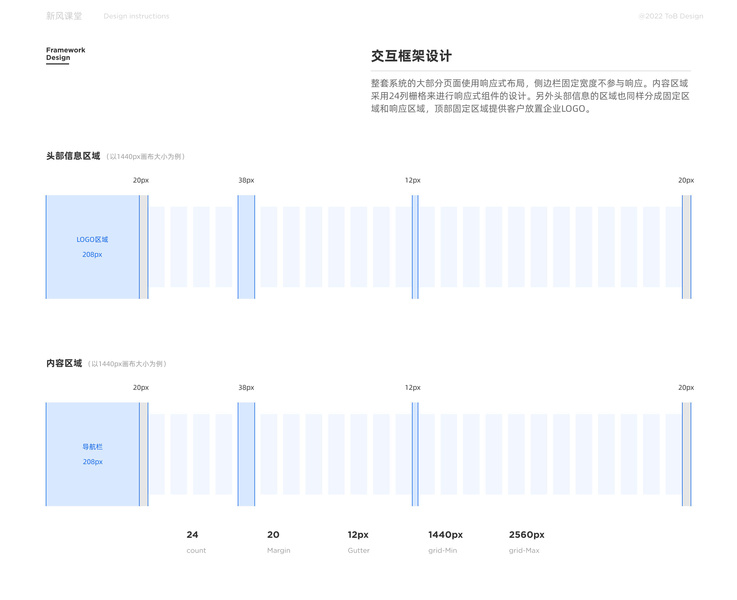The height and width of the screenshot is (600, 737).
Task: Click the "Margin" caption
Action: [279, 550]
